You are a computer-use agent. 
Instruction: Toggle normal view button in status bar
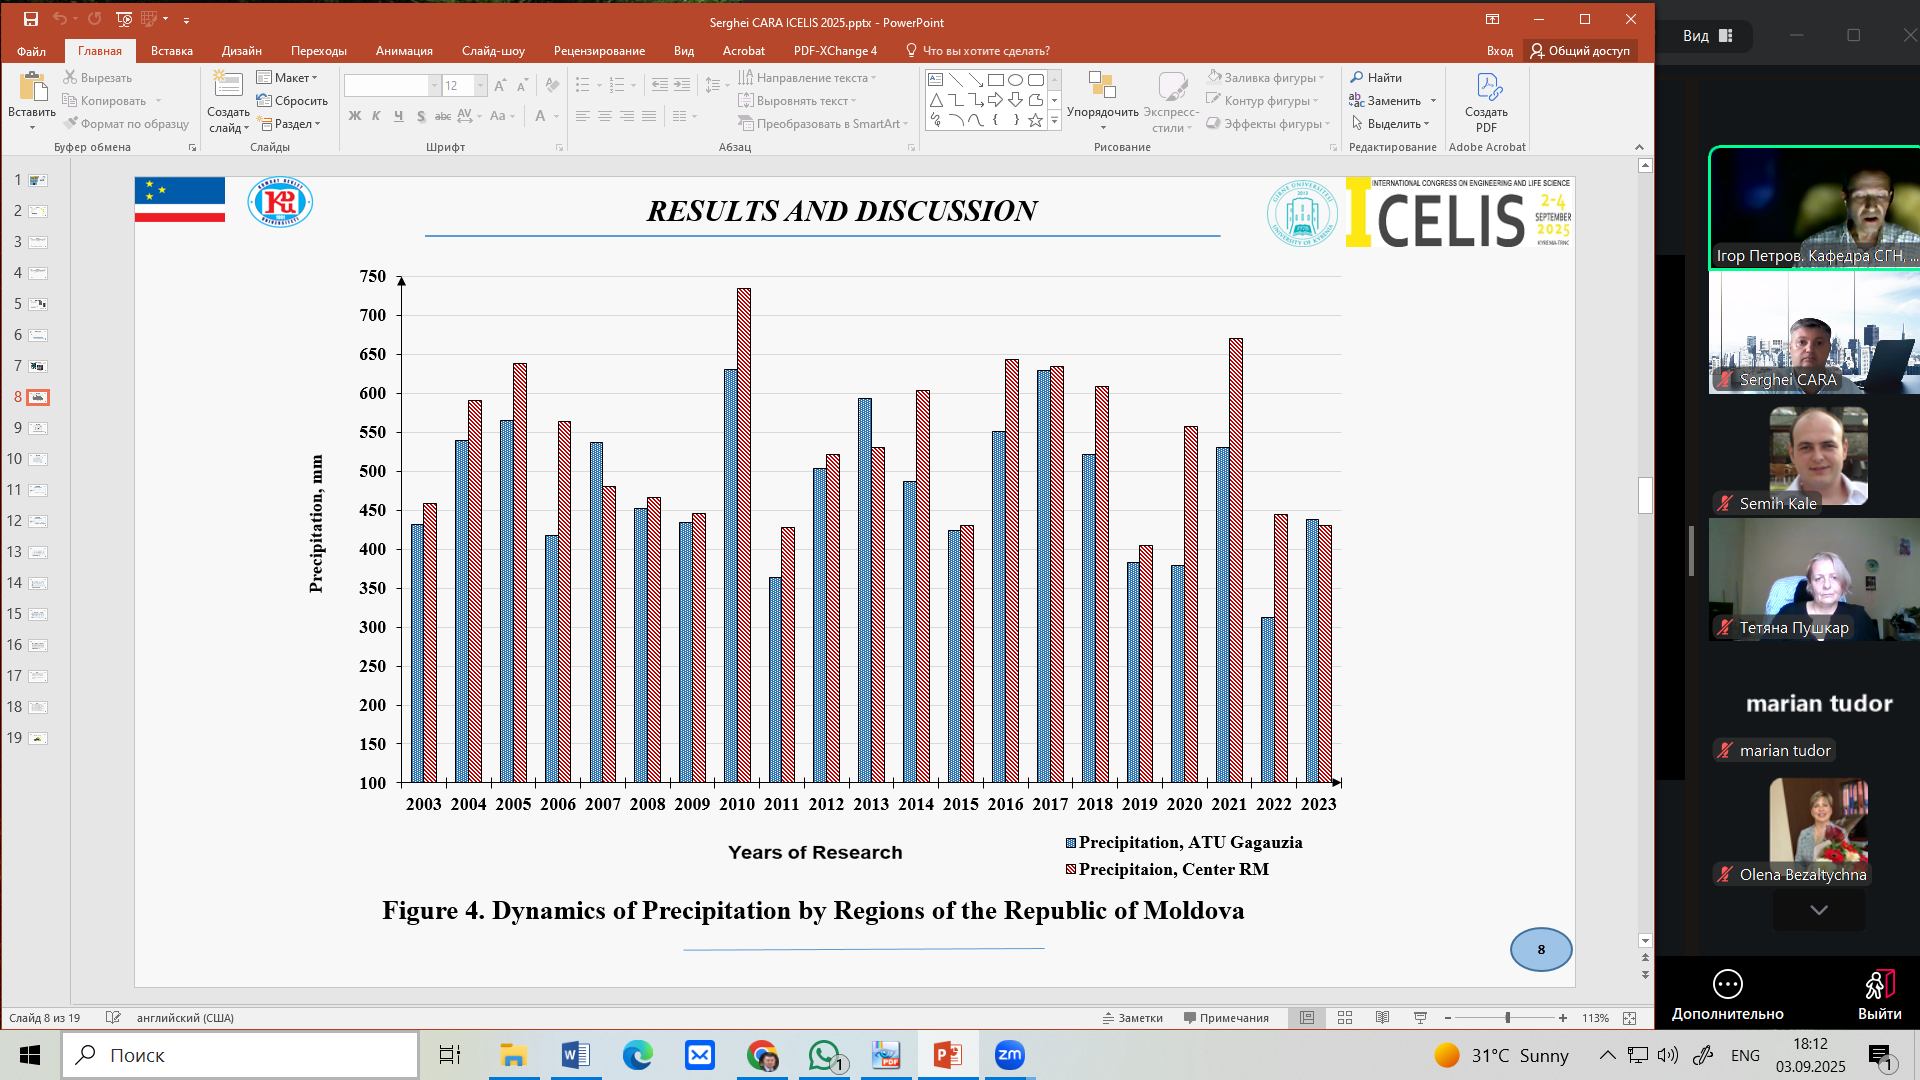tap(1307, 1018)
